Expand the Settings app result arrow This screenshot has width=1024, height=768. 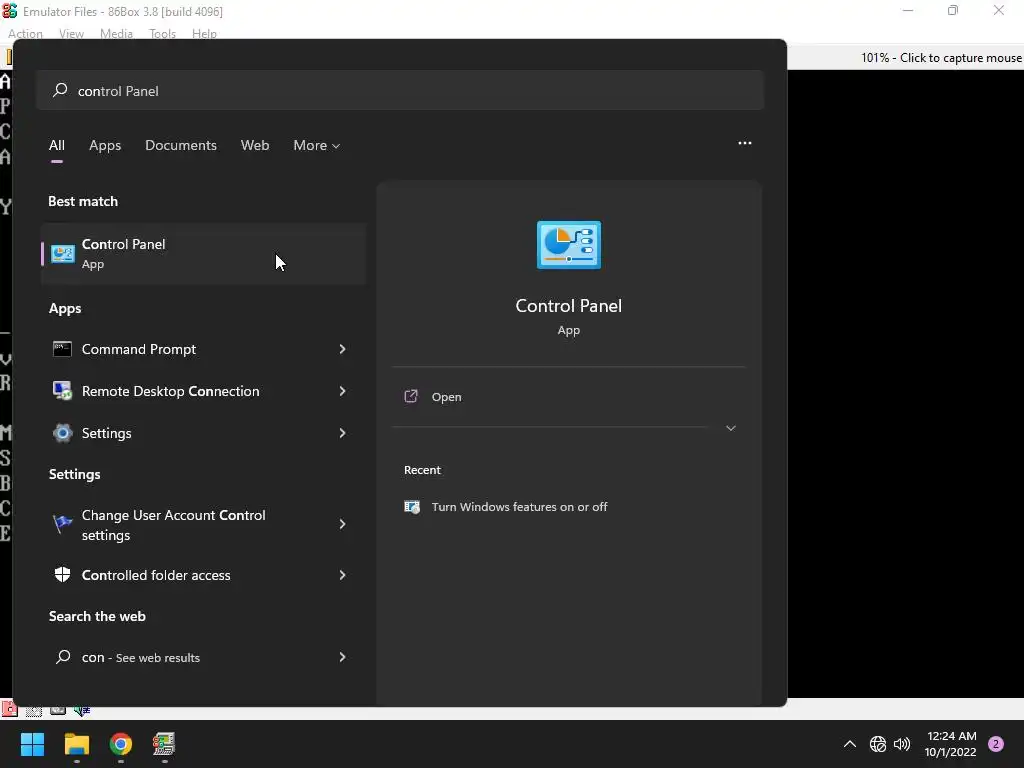(x=342, y=433)
